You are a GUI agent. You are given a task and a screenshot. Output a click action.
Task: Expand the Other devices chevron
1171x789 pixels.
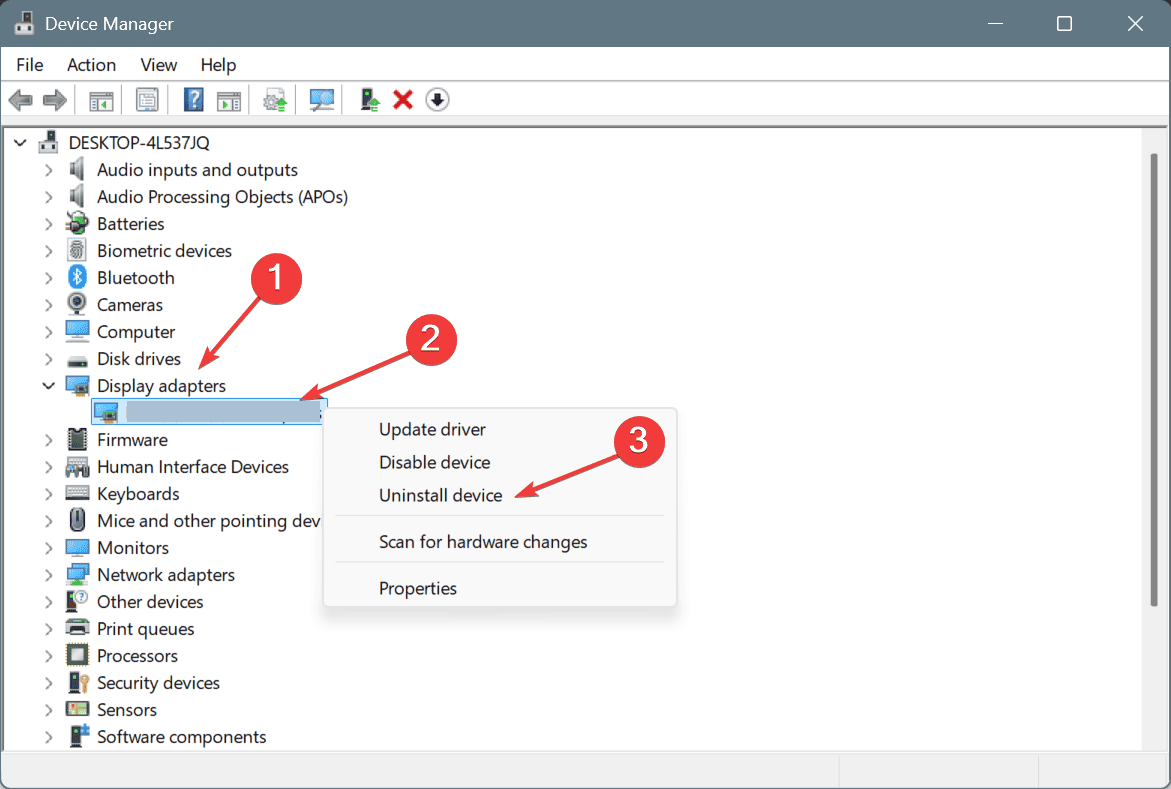pyautogui.click(x=49, y=601)
